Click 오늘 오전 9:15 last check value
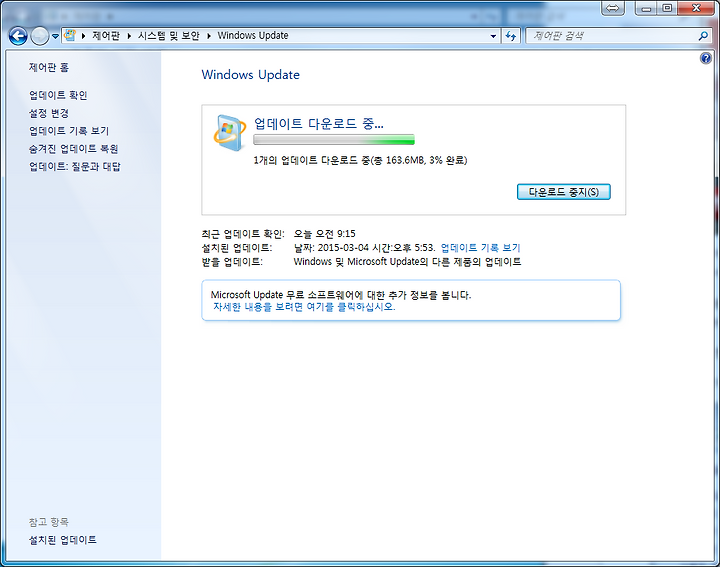This screenshot has width=720, height=567. click(325, 234)
